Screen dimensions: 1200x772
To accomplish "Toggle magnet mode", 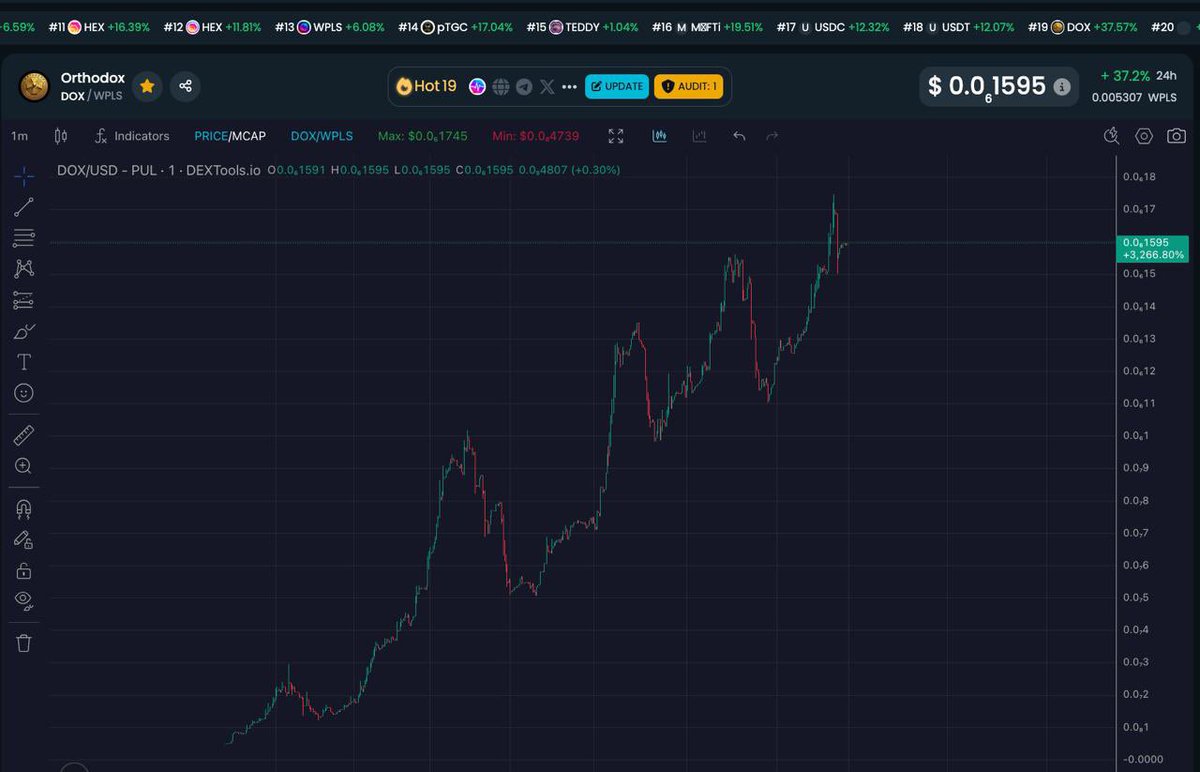I will pos(24,509).
